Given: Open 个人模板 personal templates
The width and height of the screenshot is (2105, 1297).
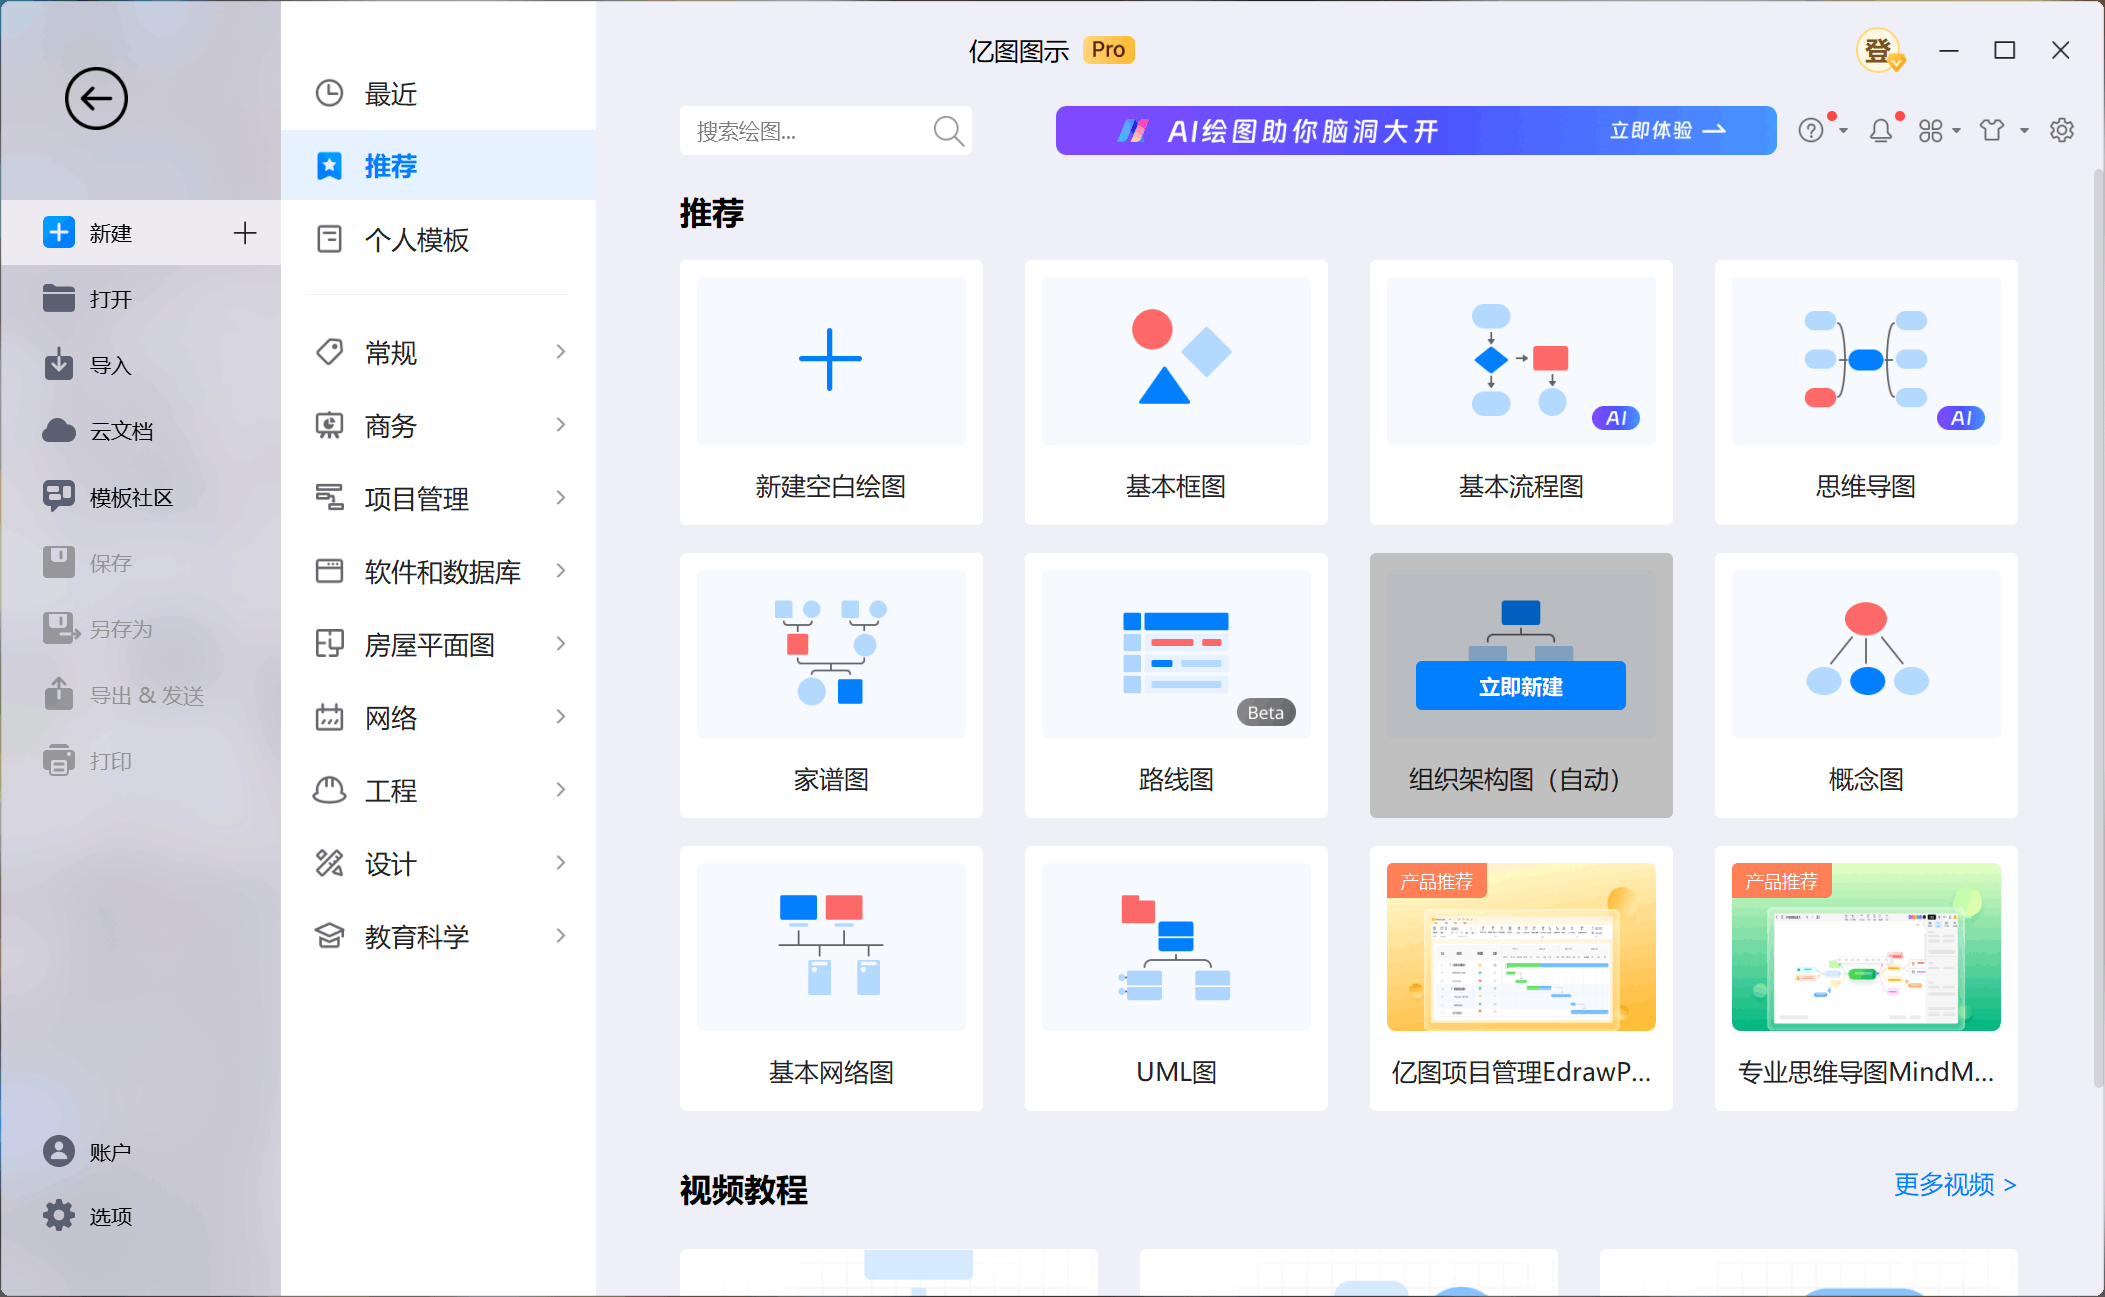Looking at the screenshot, I should (x=438, y=239).
